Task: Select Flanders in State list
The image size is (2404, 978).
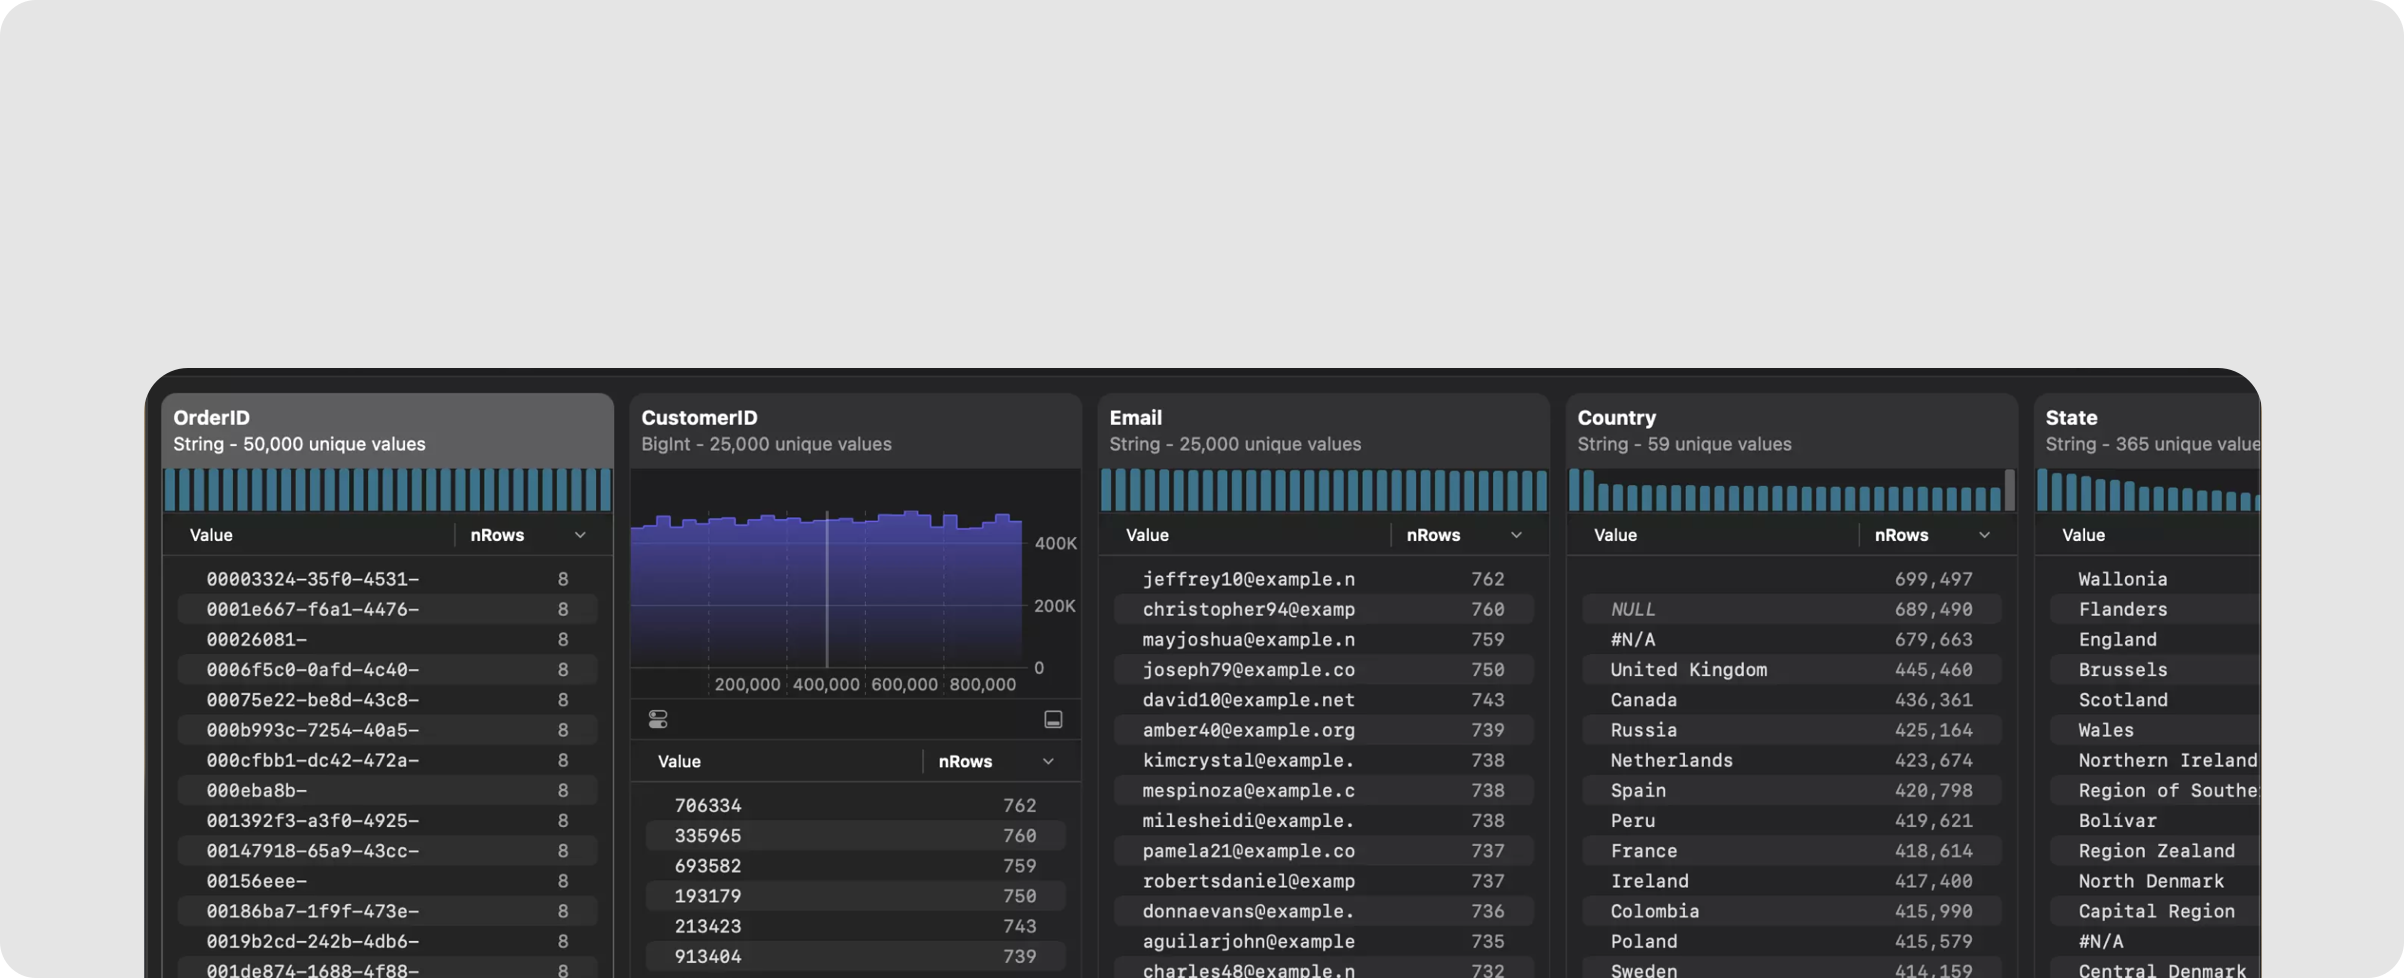Action: tap(2155, 609)
